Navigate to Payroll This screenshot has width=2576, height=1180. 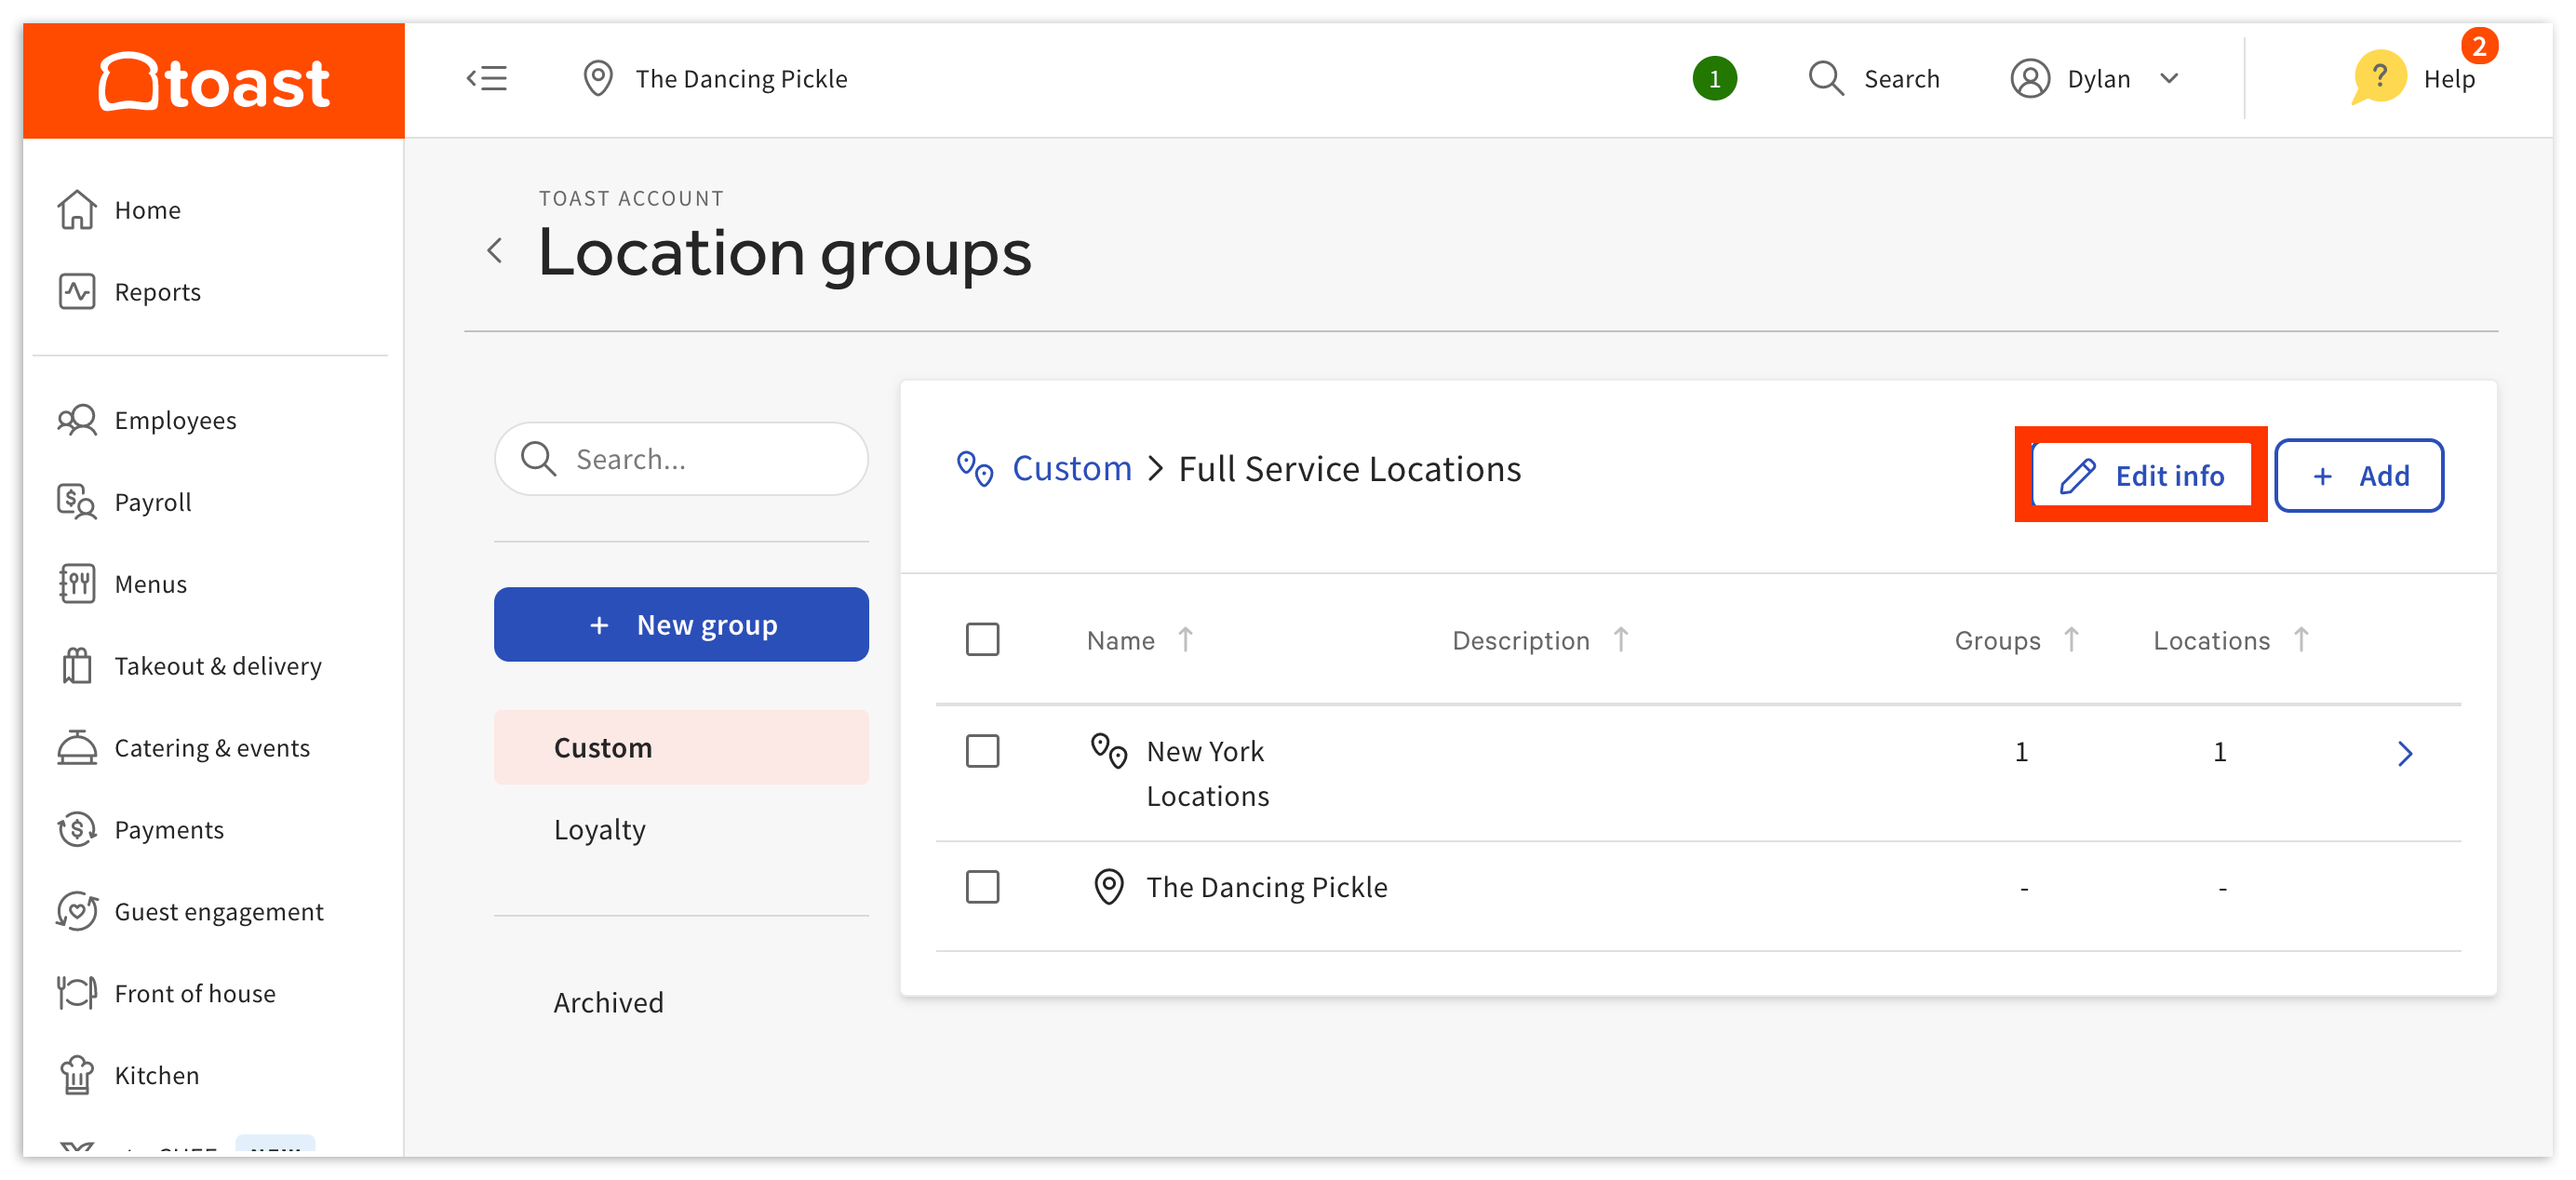point(152,502)
